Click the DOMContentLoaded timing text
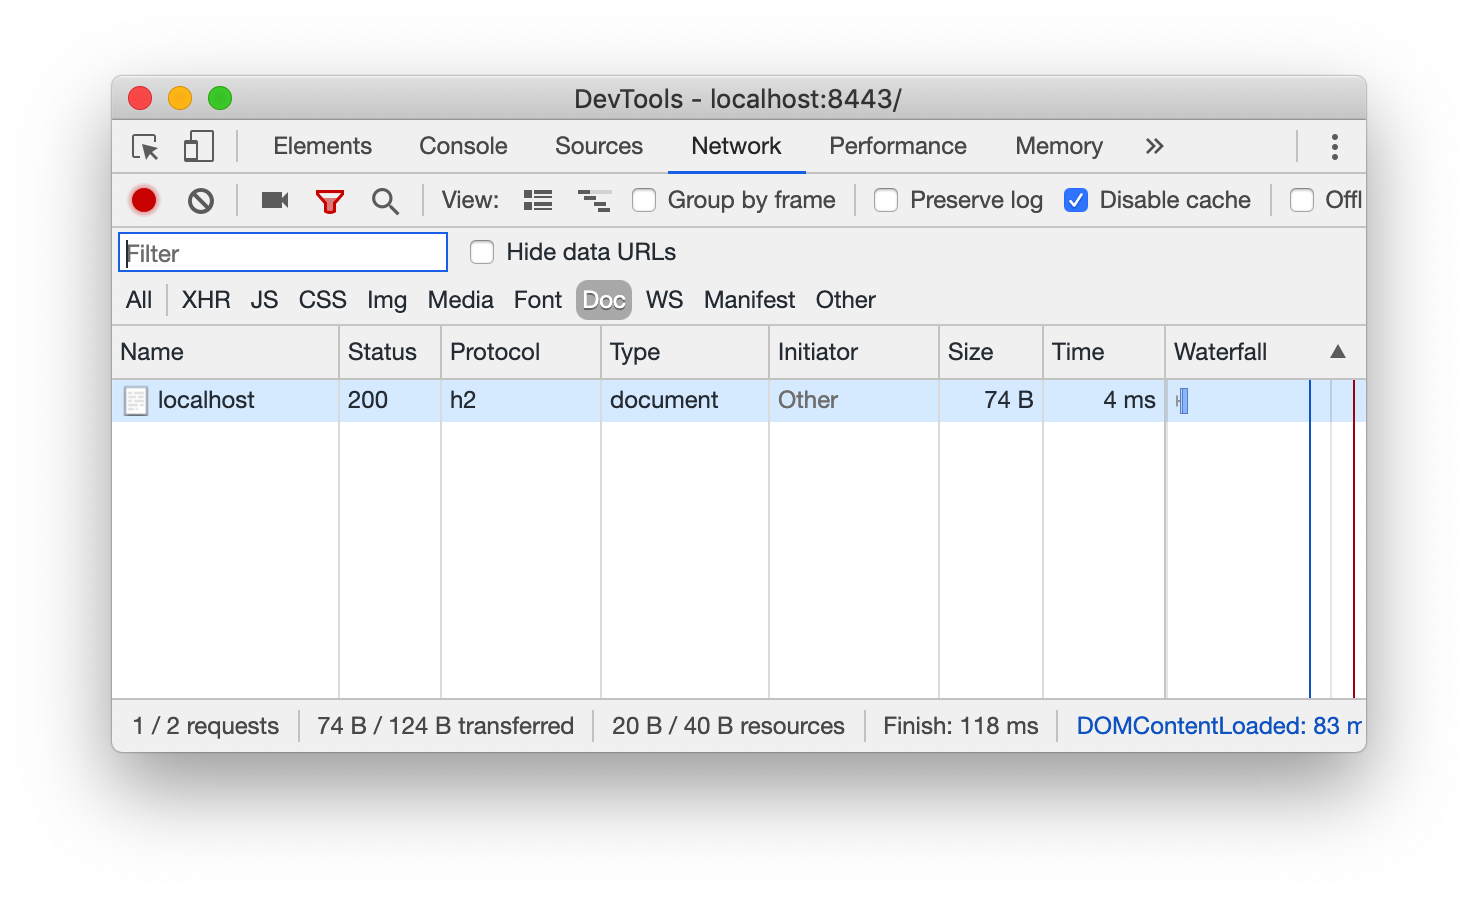 (x=1219, y=726)
